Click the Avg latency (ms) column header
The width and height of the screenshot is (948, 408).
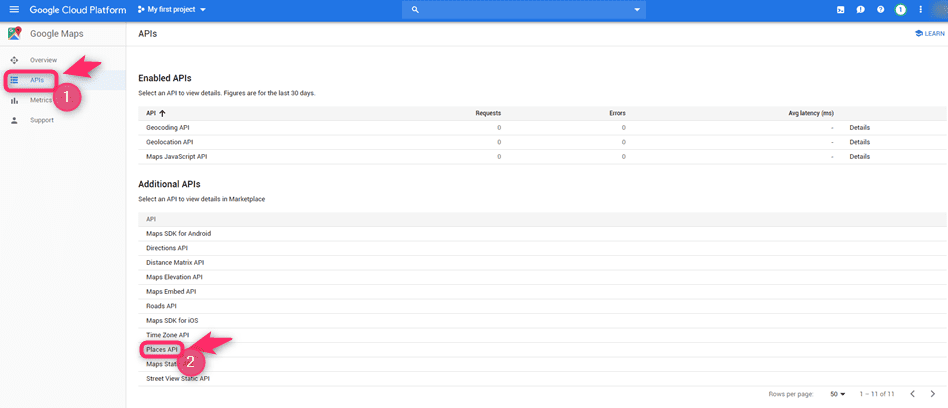(811, 113)
